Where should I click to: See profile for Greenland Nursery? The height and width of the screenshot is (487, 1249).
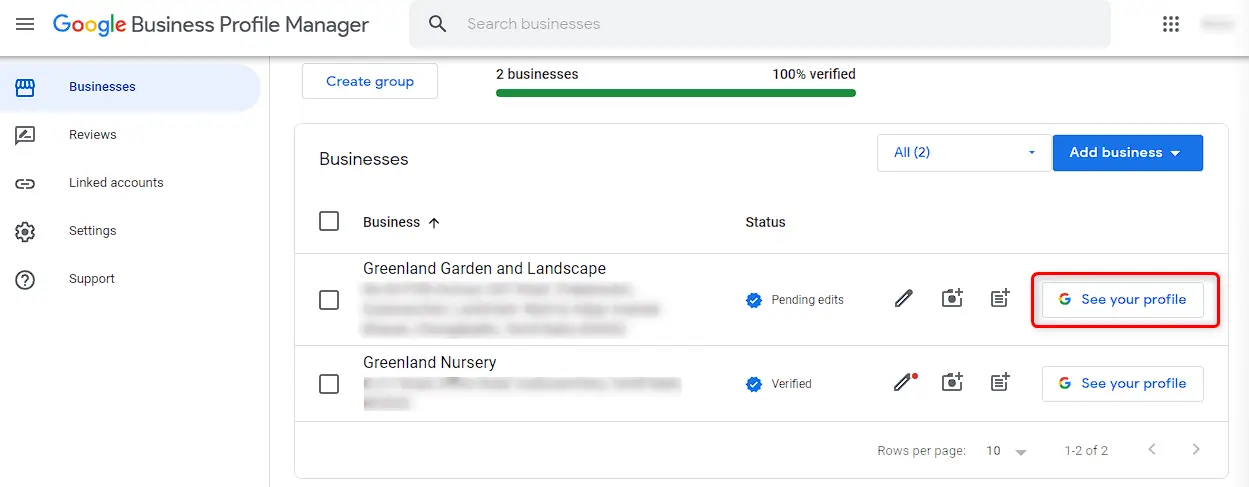coord(1123,383)
